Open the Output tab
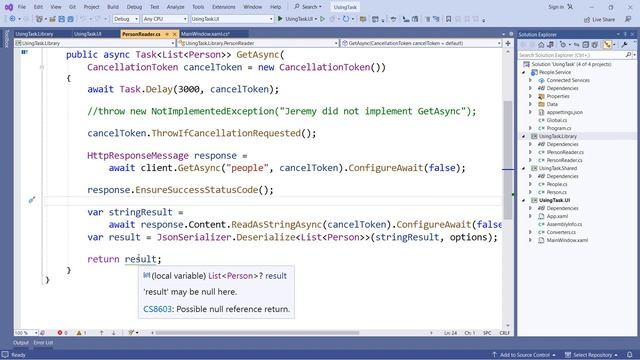Screen dimensions: 640x360 [x=21, y=343]
